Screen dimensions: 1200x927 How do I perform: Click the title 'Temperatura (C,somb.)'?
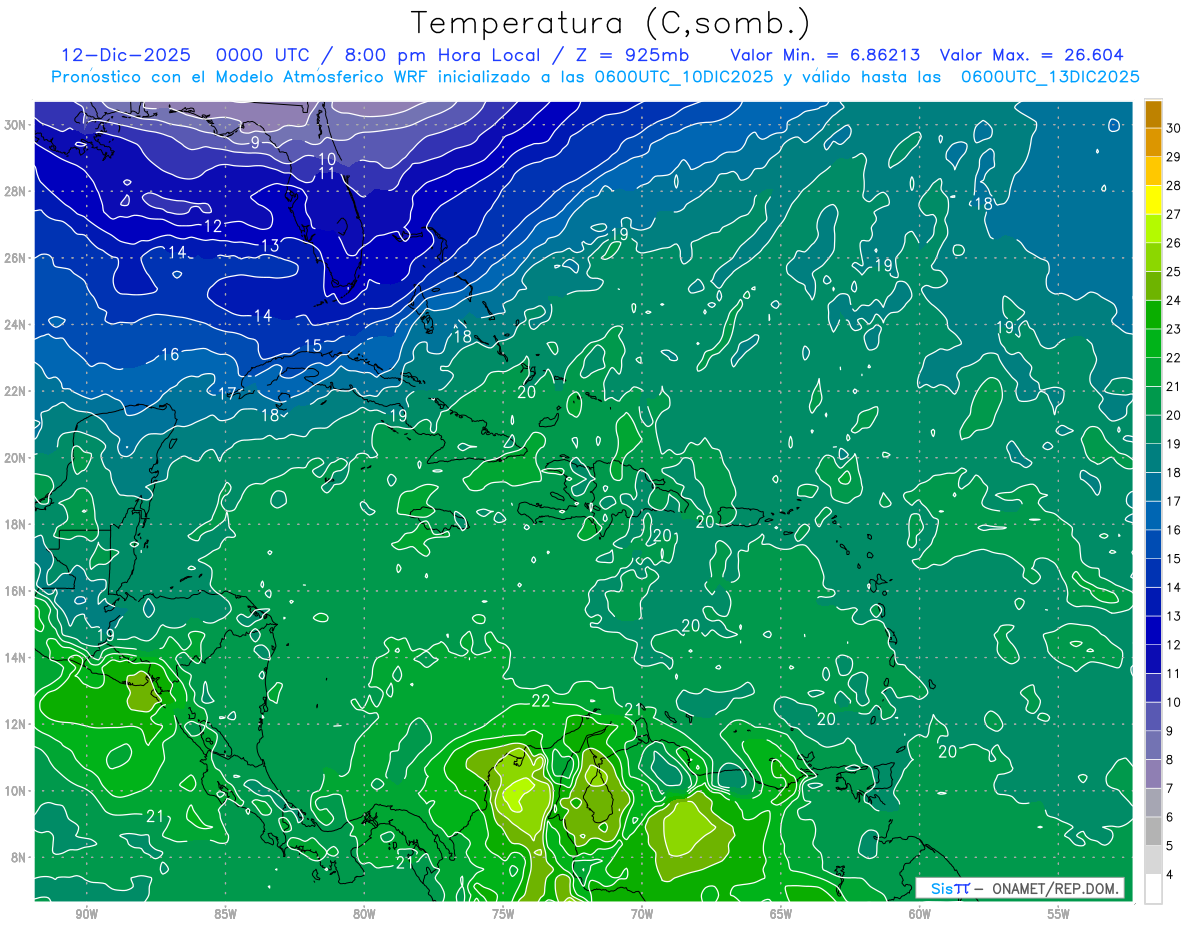tap(611, 23)
